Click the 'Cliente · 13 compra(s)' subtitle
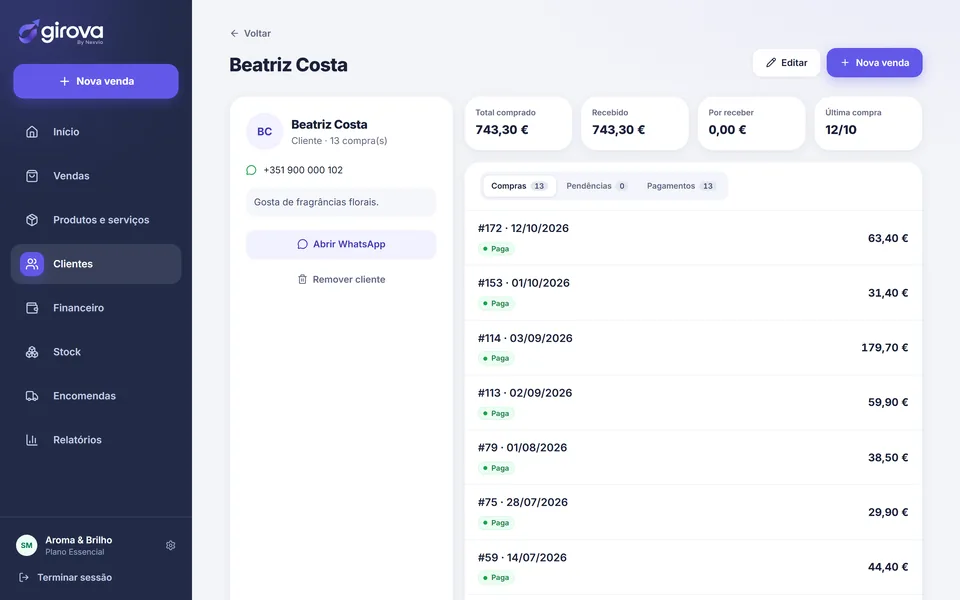Image resolution: width=960 pixels, height=600 pixels. pos(339,141)
